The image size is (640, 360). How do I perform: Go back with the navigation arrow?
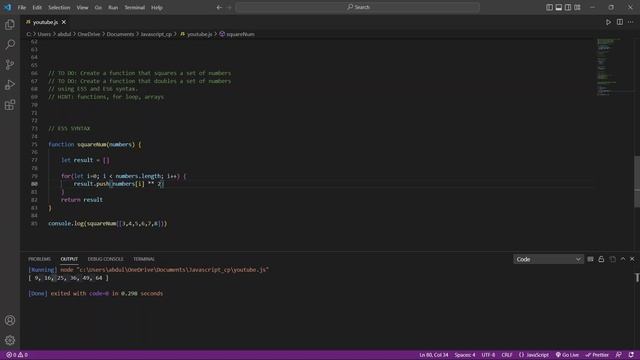tap(219, 7)
